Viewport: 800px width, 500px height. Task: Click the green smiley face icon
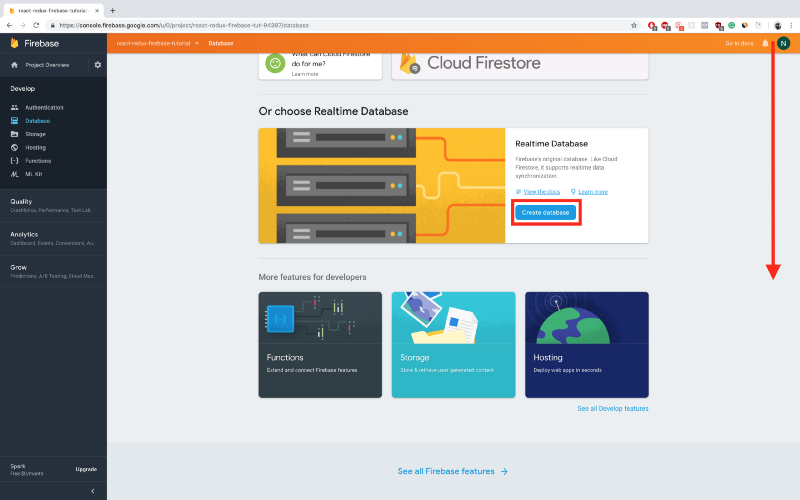275,63
